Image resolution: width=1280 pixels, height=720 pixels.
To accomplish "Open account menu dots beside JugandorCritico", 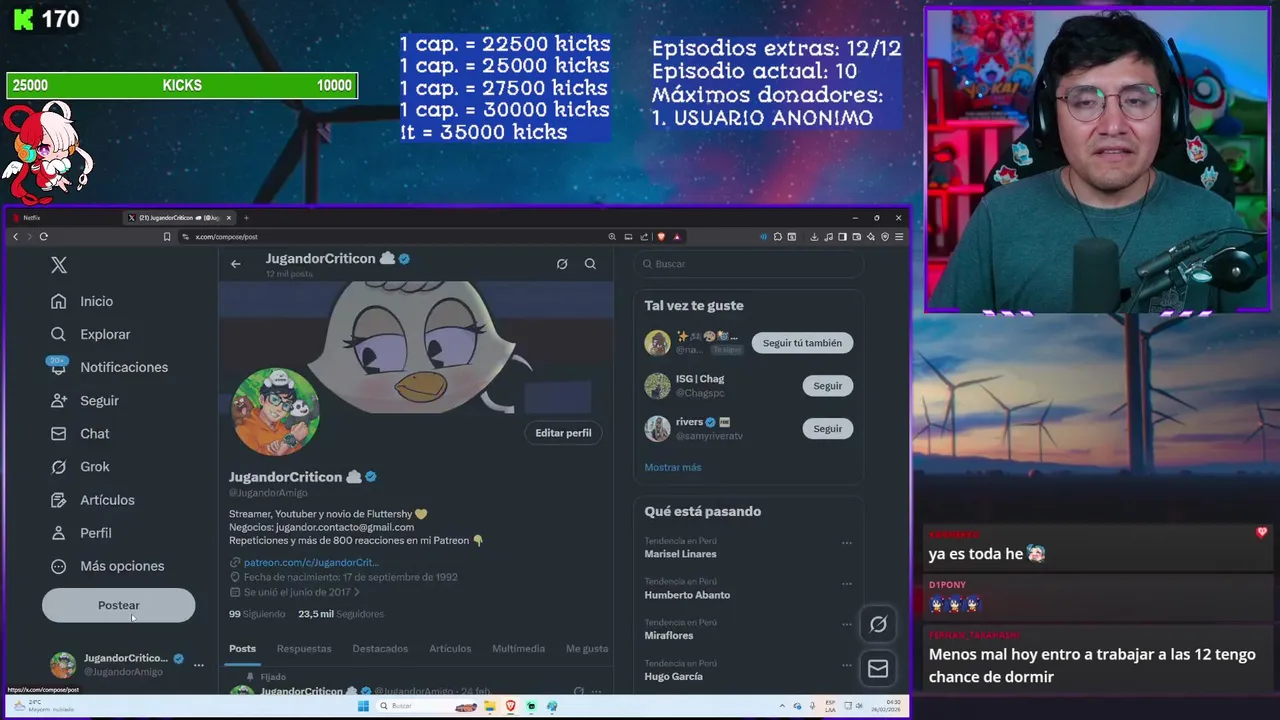I will tap(199, 665).
